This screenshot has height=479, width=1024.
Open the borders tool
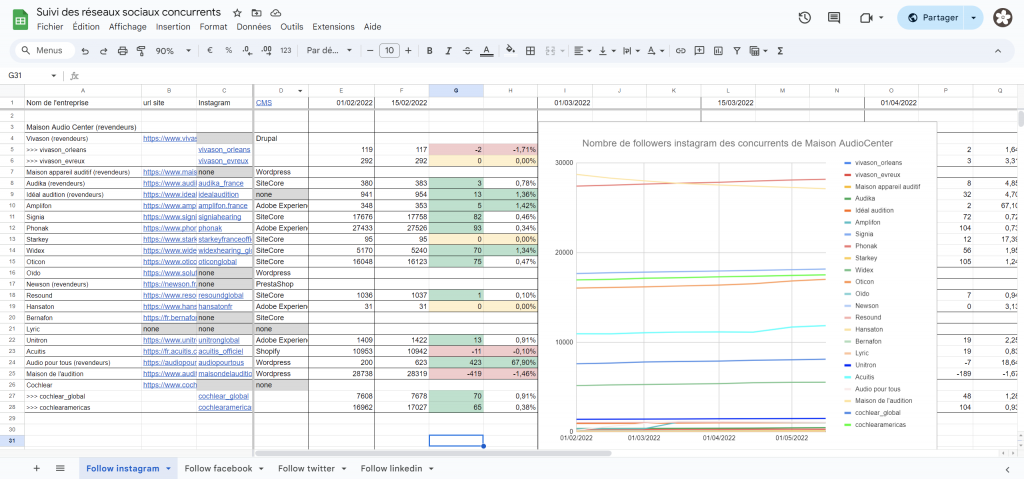[x=530, y=50]
